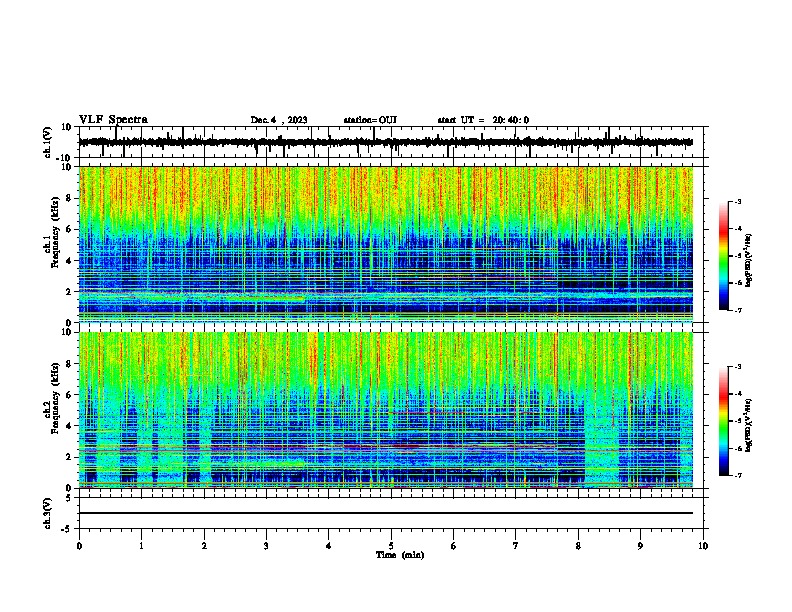Viewport: 792px width, 612px height.
Task: Click the "-3" label on lower color bar
Action: pyautogui.click(x=738, y=367)
